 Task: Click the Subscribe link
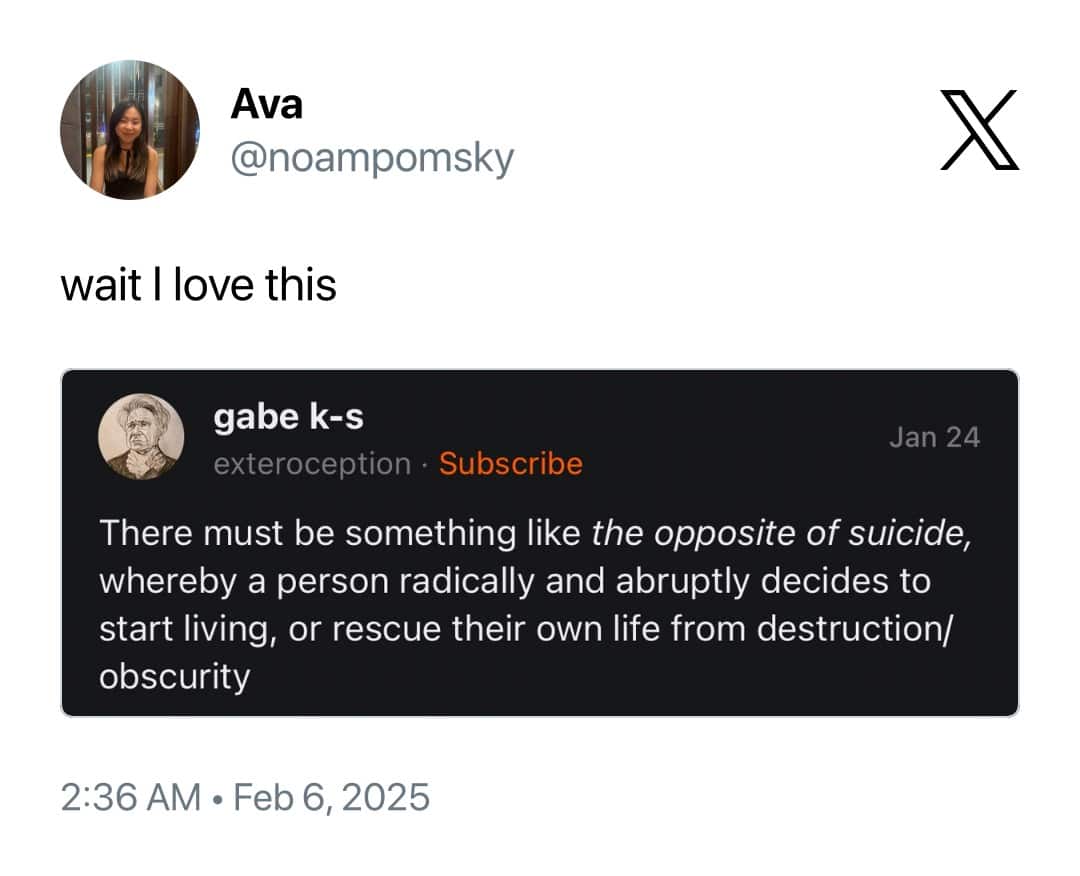click(511, 464)
